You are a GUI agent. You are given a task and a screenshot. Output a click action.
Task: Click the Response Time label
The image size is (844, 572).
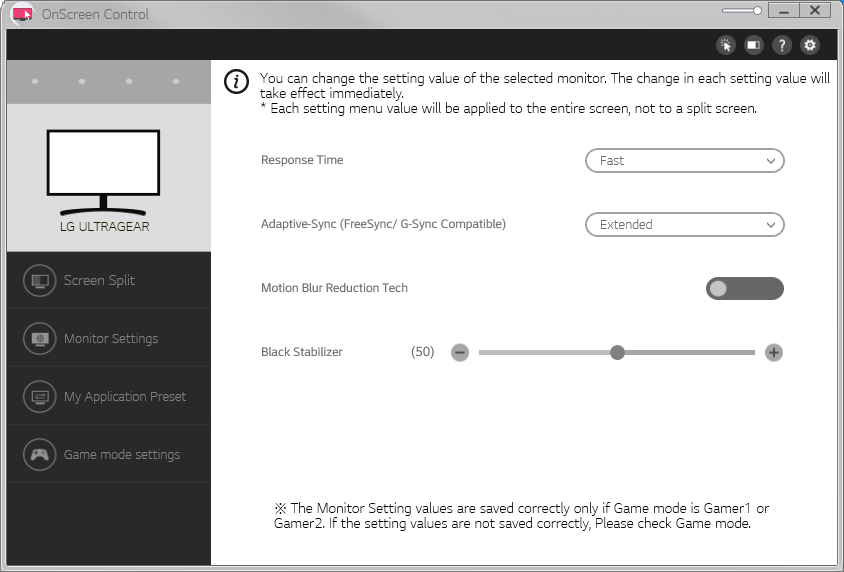click(302, 160)
